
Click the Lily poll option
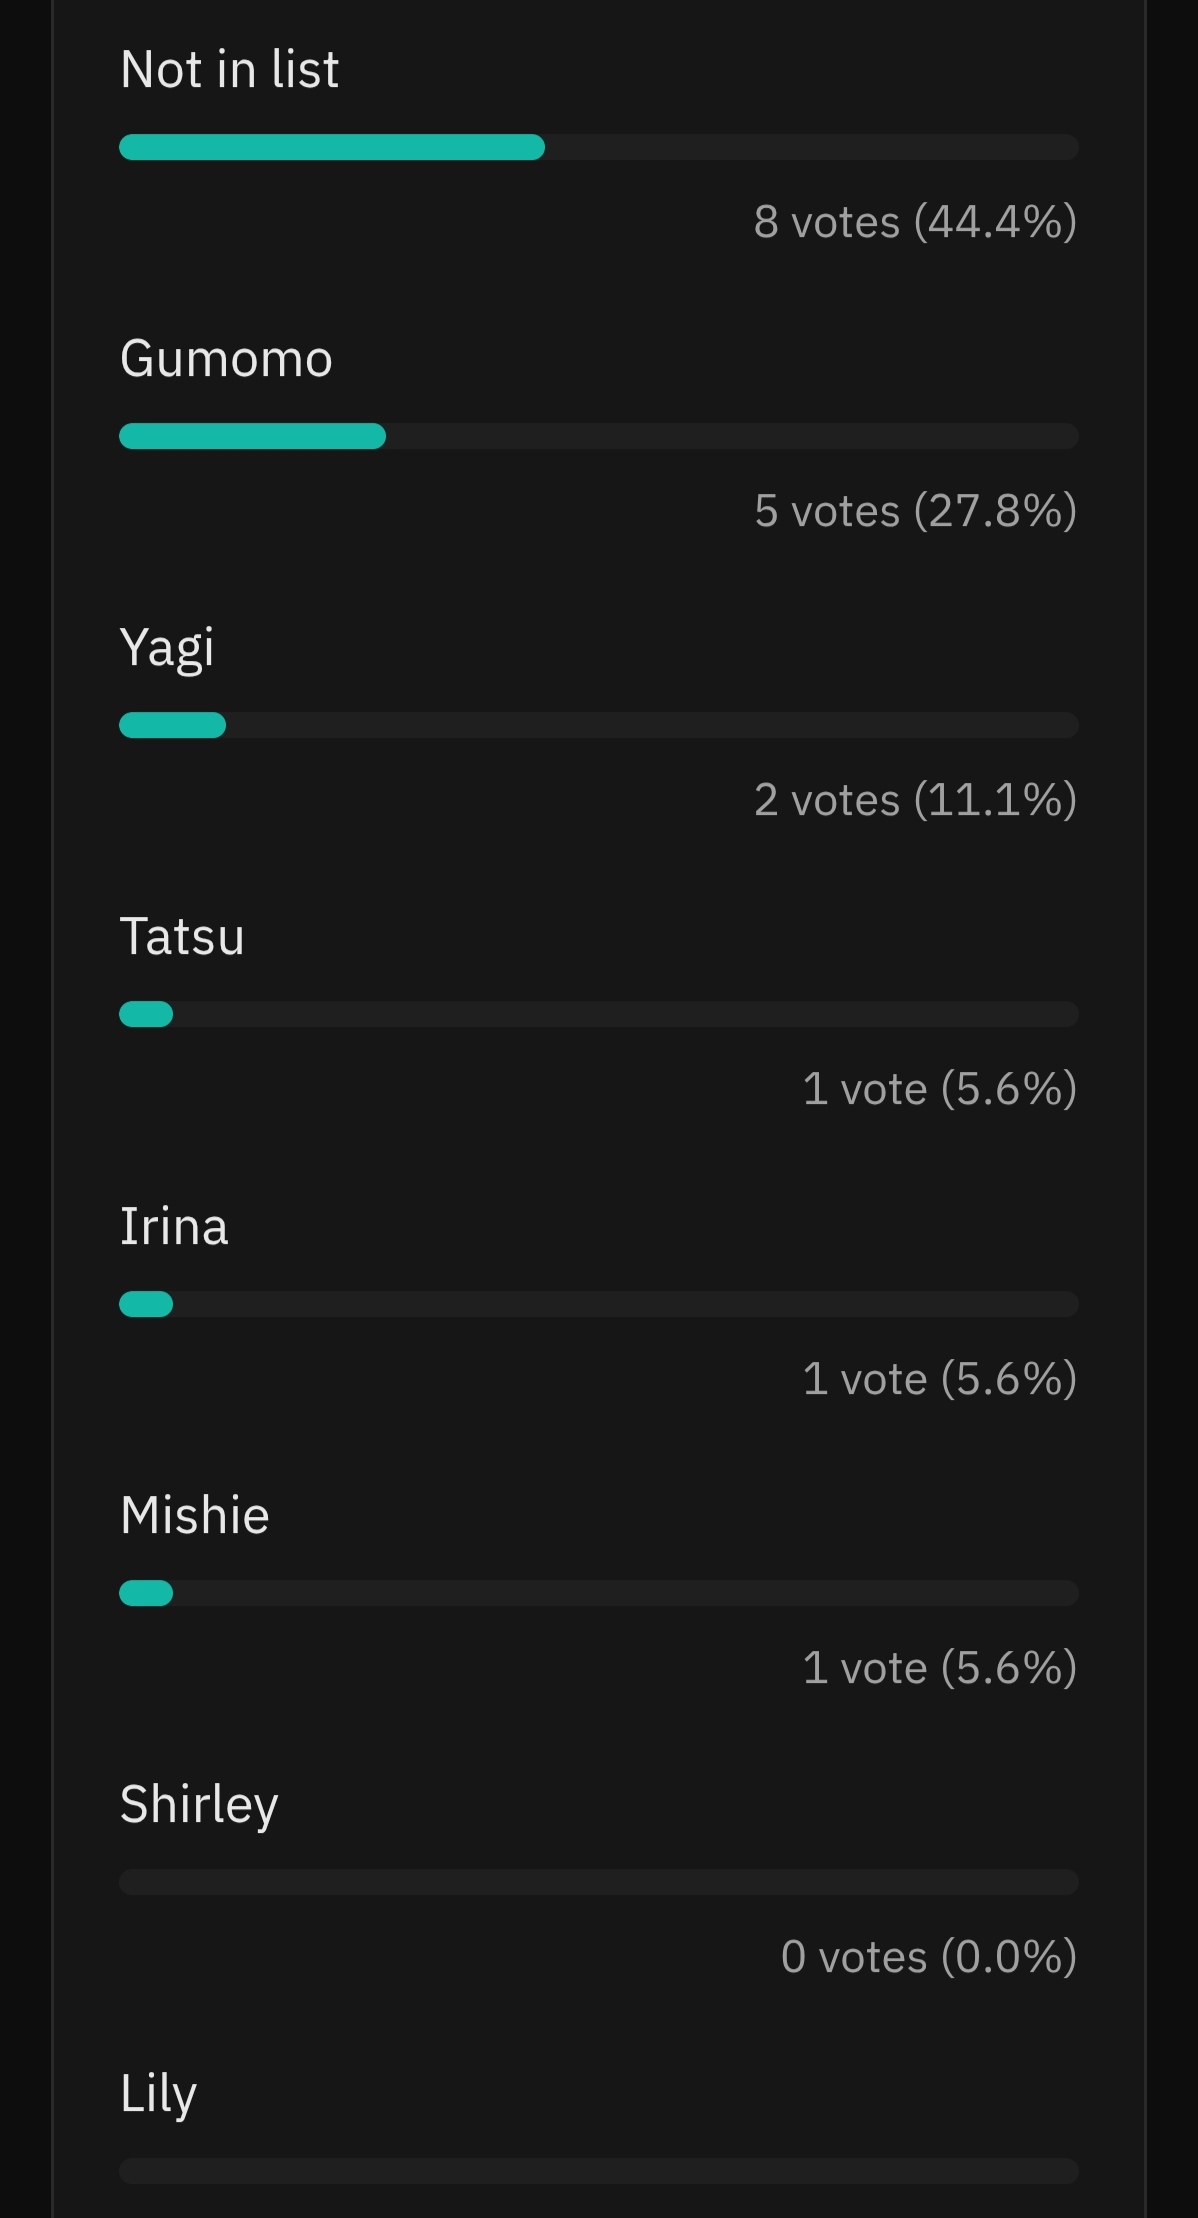pos(158,2095)
